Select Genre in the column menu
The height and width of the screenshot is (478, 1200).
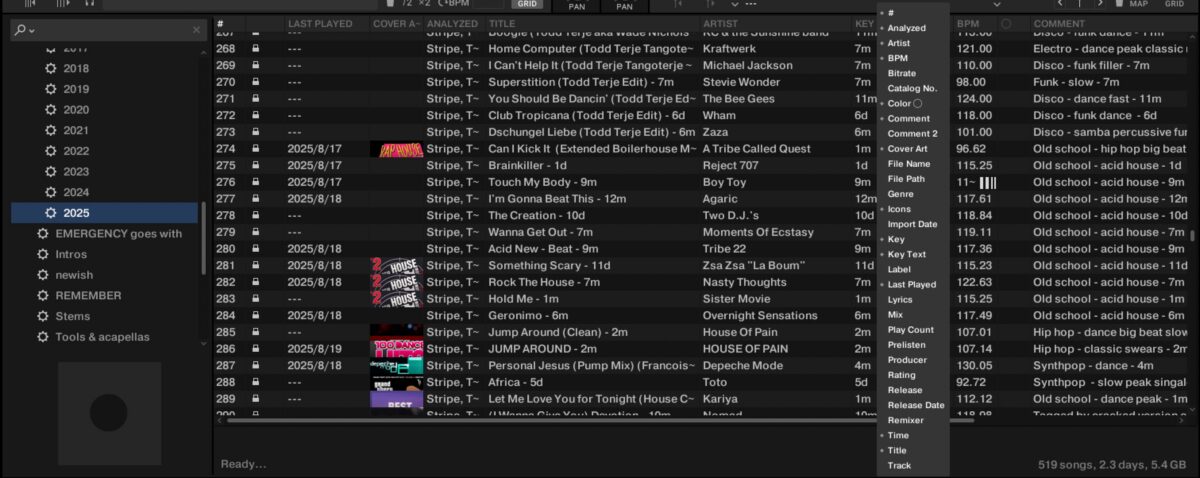click(x=900, y=194)
